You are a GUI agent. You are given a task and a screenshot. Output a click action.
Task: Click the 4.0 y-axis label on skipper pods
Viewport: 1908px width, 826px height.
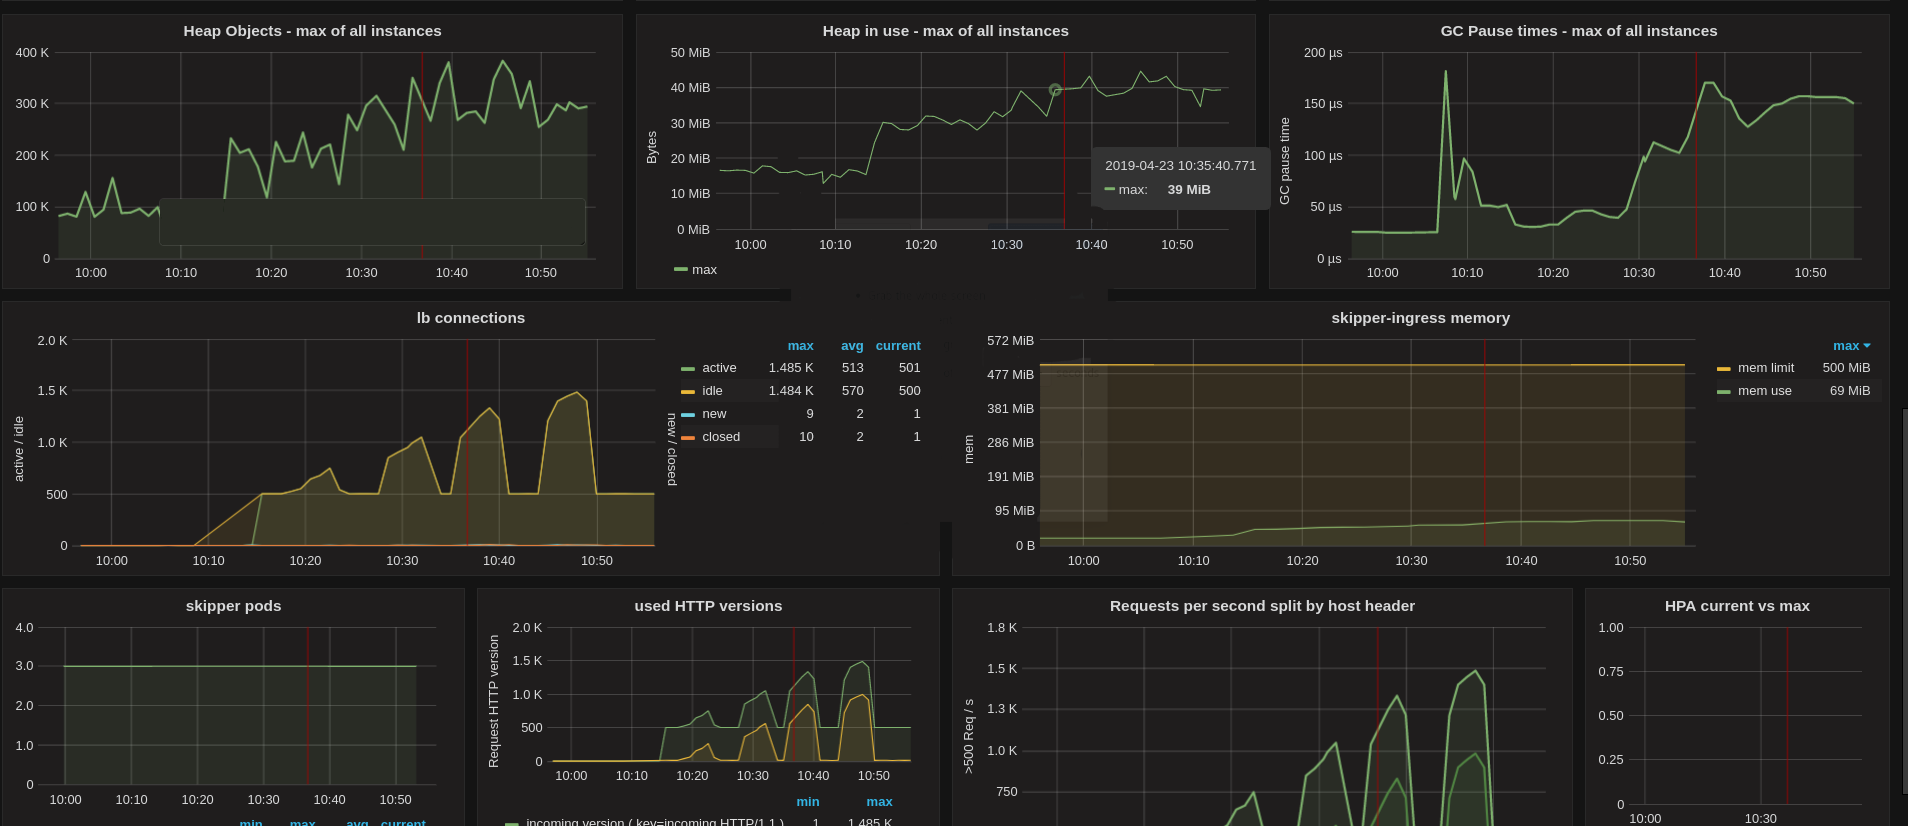(24, 628)
